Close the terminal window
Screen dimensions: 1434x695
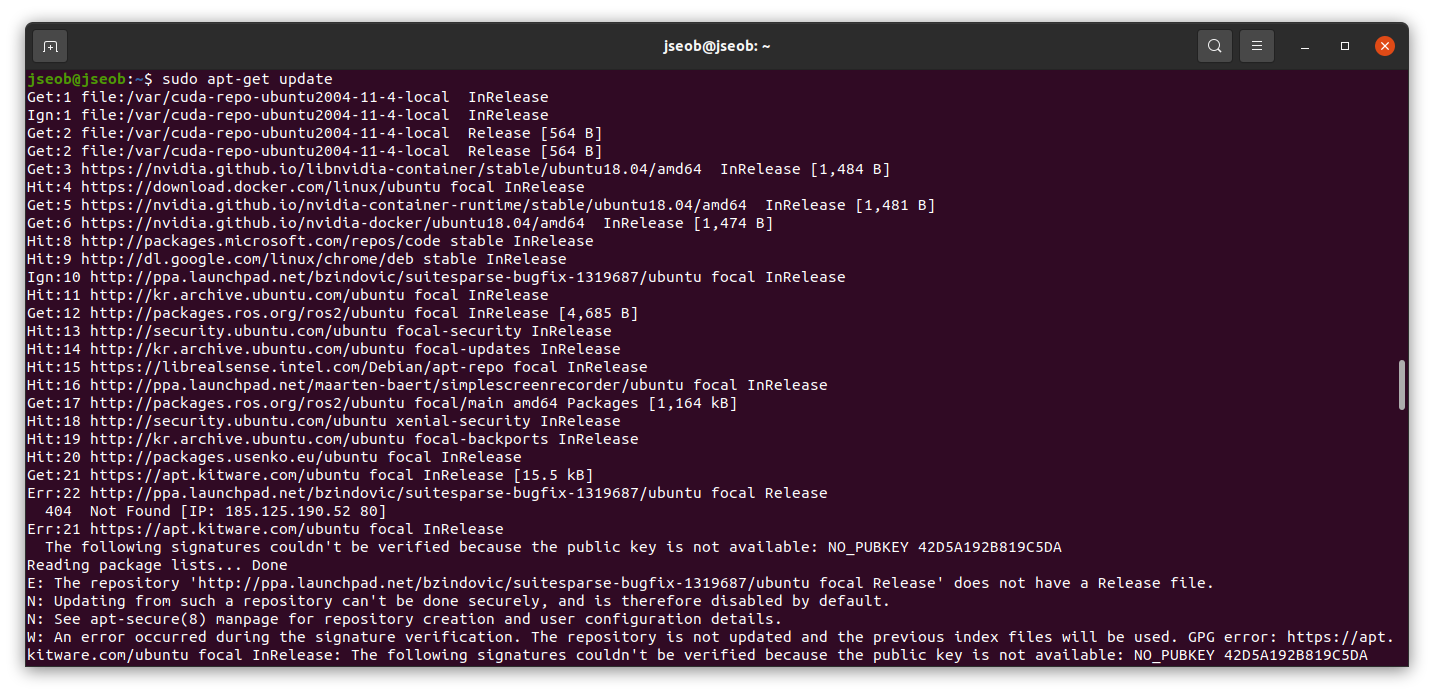(x=1384, y=46)
